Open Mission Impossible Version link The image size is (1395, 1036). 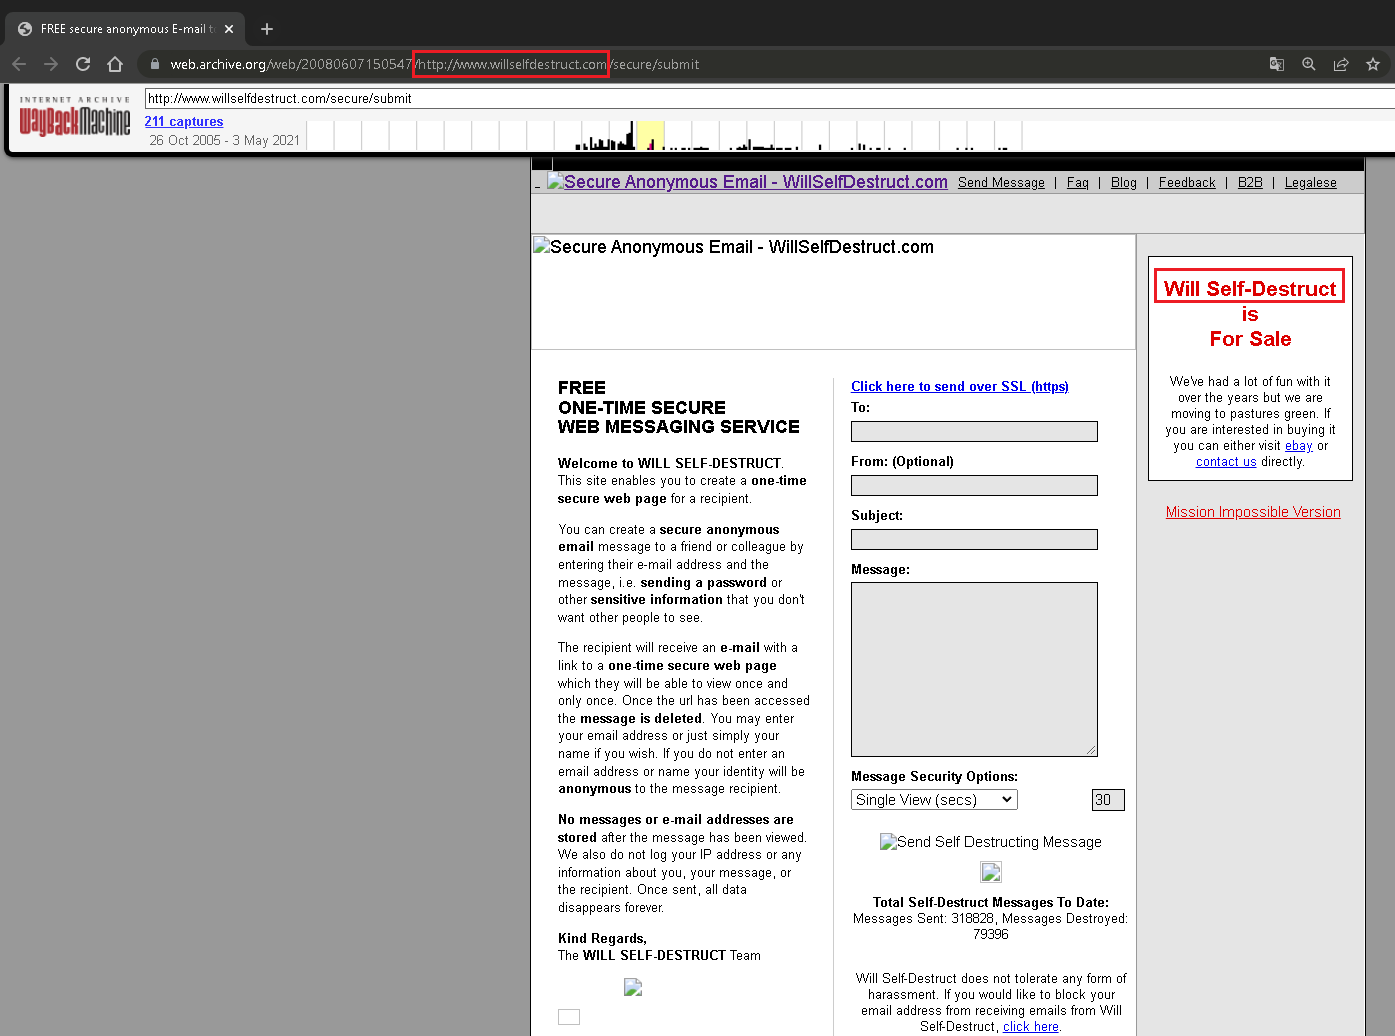1253,512
